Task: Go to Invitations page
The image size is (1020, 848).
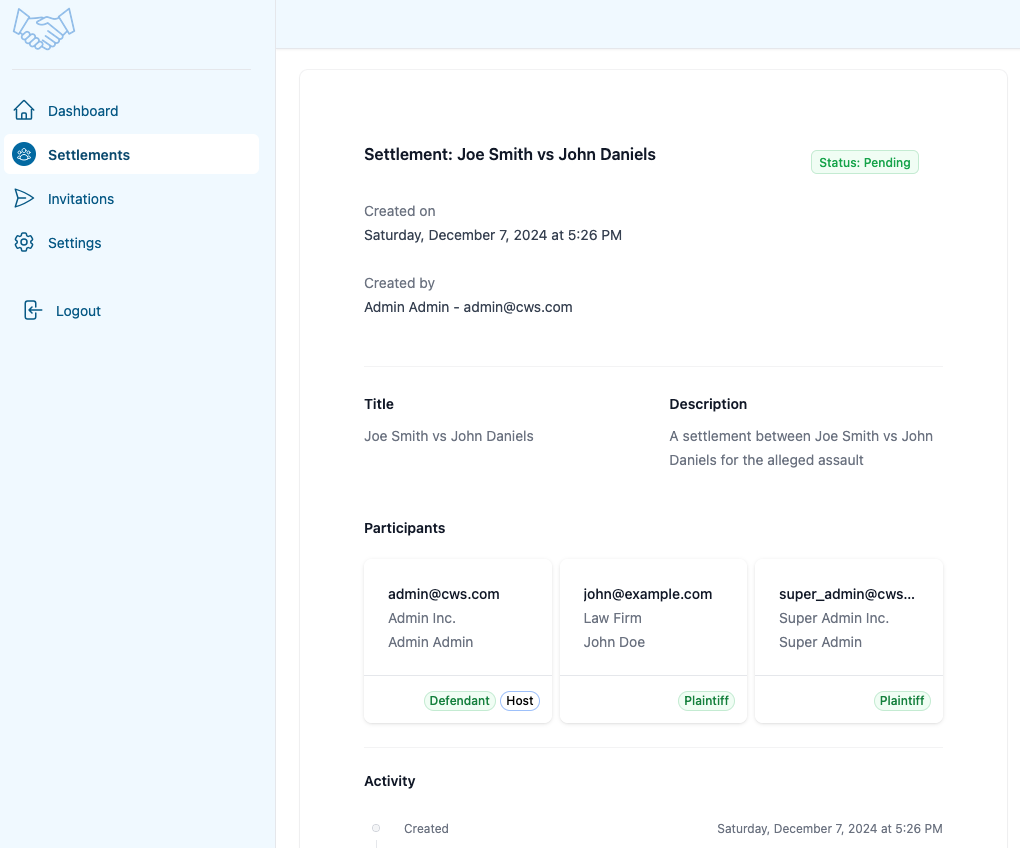Action: pyautogui.click(x=81, y=199)
